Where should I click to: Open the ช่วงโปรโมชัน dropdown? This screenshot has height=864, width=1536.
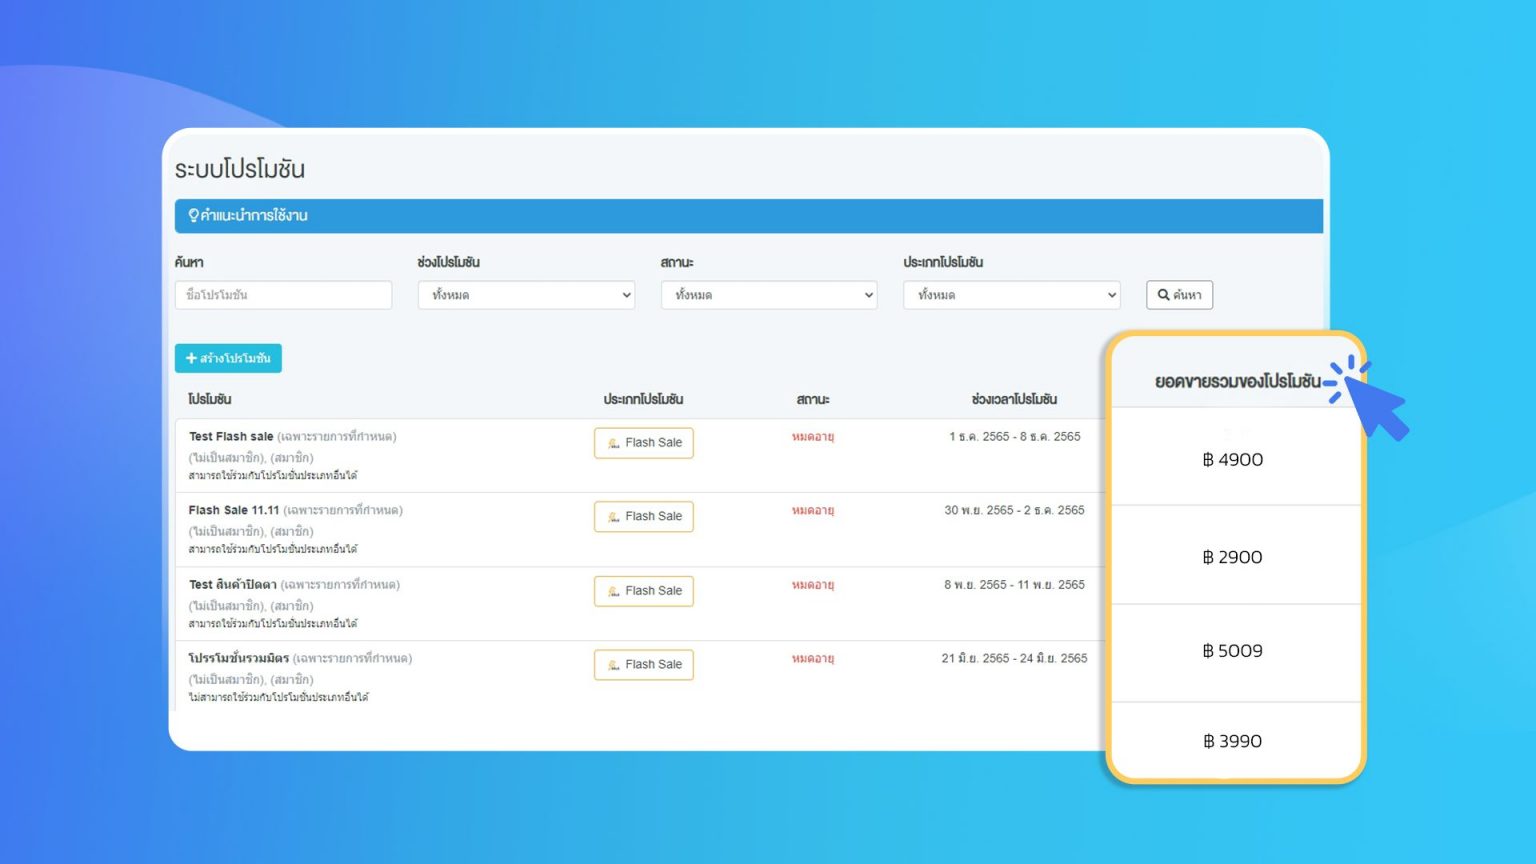(x=525, y=294)
